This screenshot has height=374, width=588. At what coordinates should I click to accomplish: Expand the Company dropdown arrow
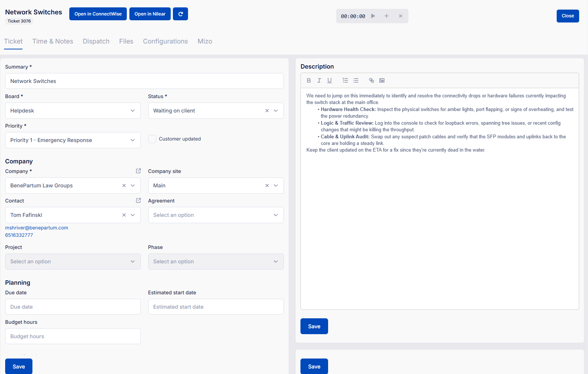(x=133, y=185)
